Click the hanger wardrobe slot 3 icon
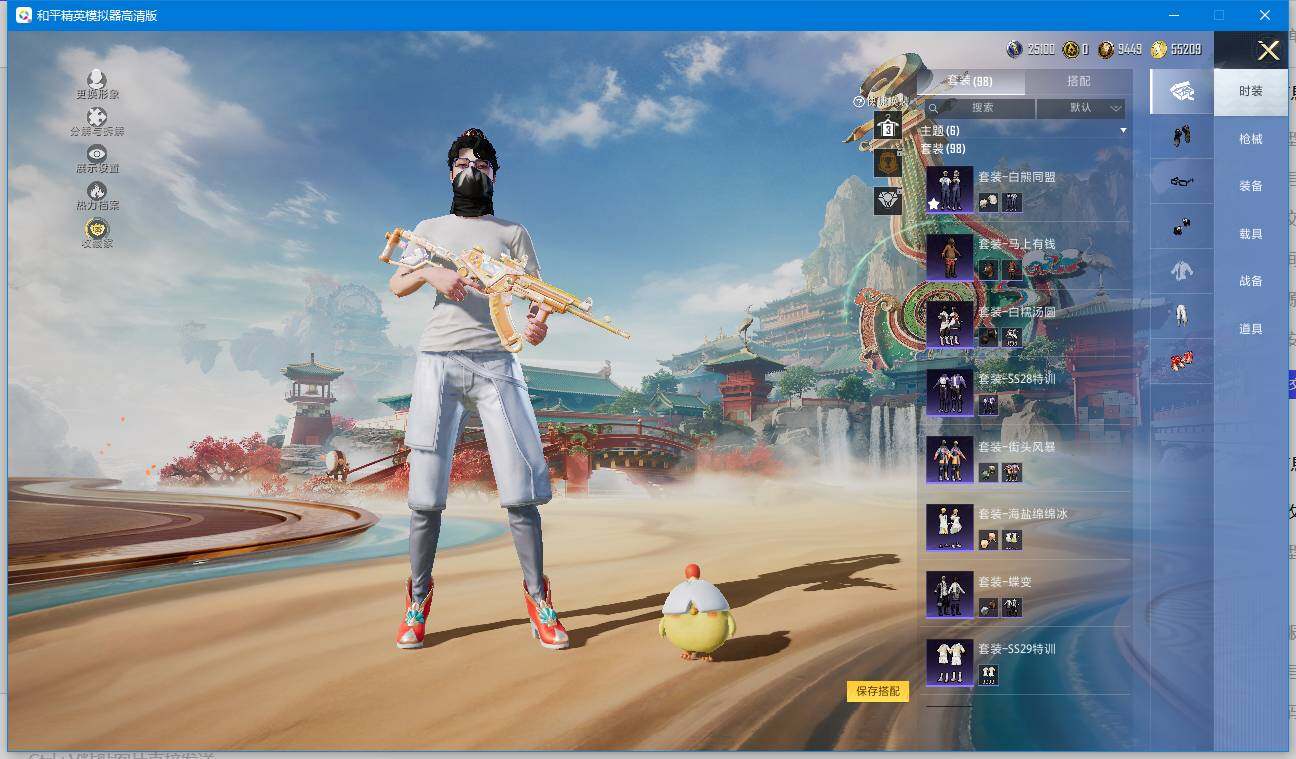1296x759 pixels. (887, 127)
